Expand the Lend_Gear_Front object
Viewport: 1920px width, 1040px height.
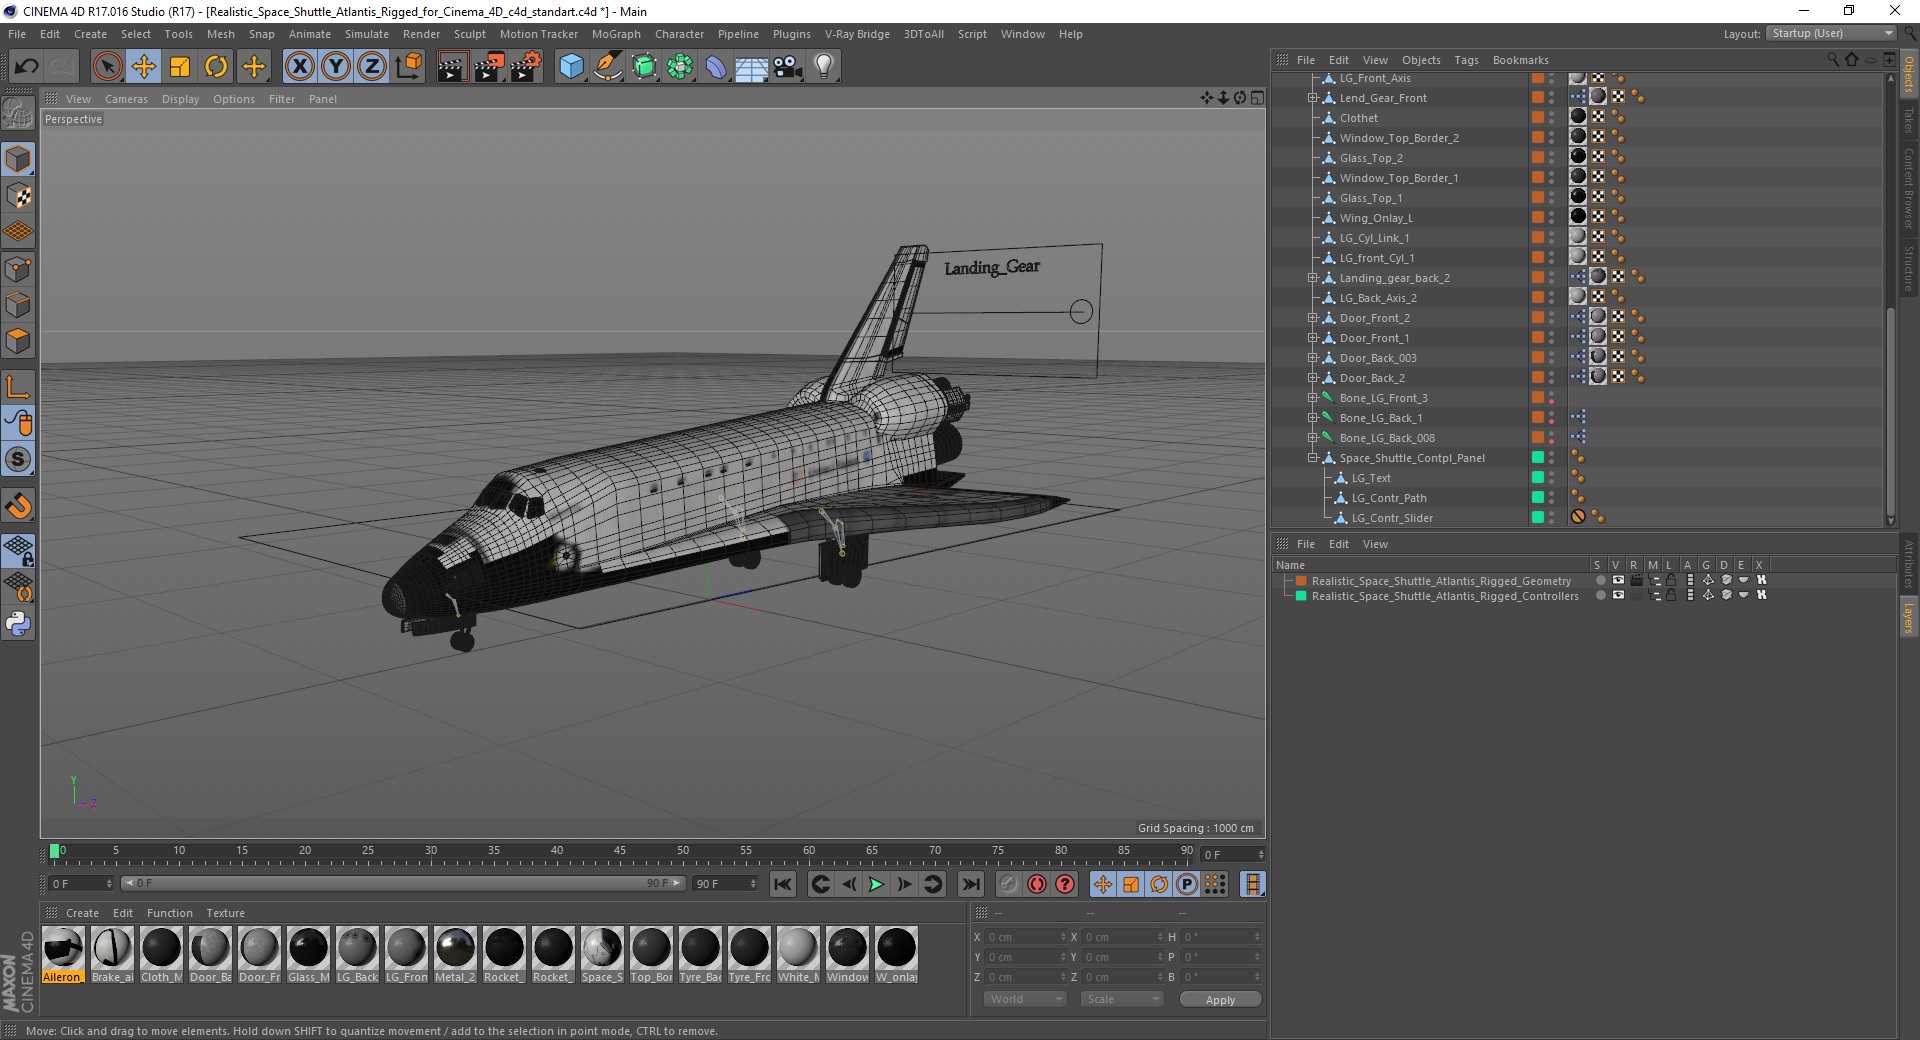(x=1312, y=98)
